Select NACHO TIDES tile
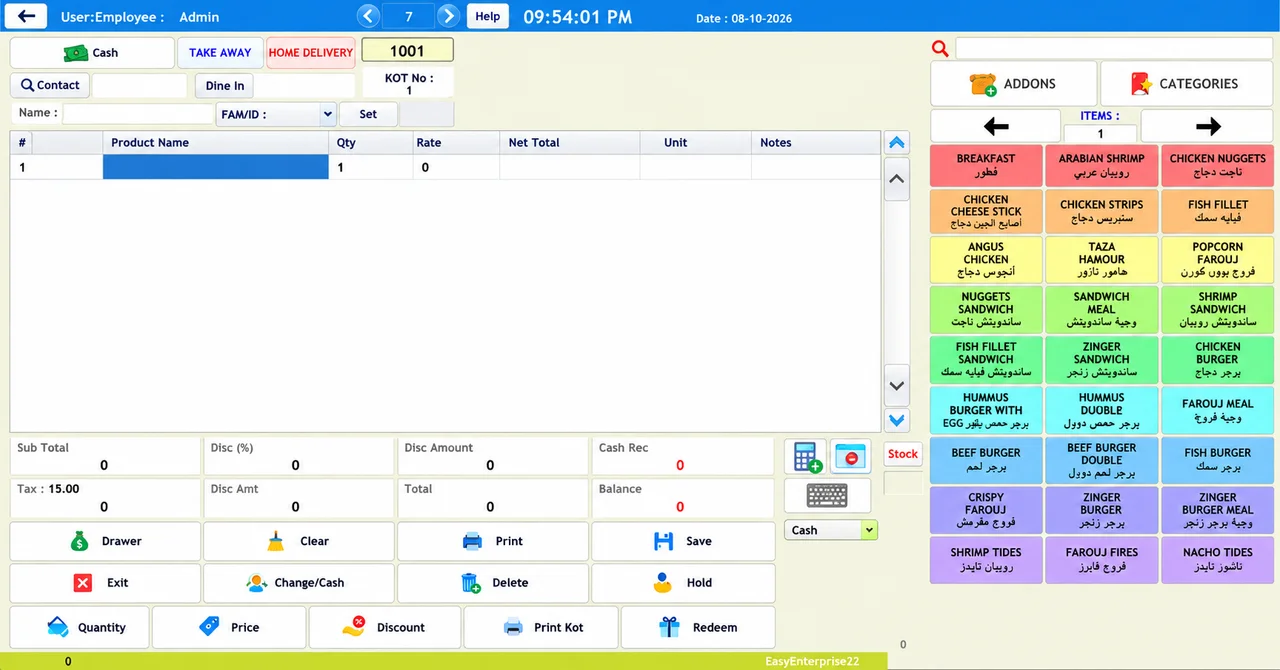Screen dimensions: 1280x670 click(1218, 559)
